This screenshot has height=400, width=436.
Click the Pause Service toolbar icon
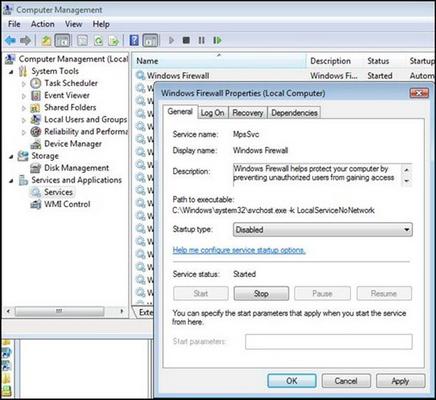[x=201, y=41]
